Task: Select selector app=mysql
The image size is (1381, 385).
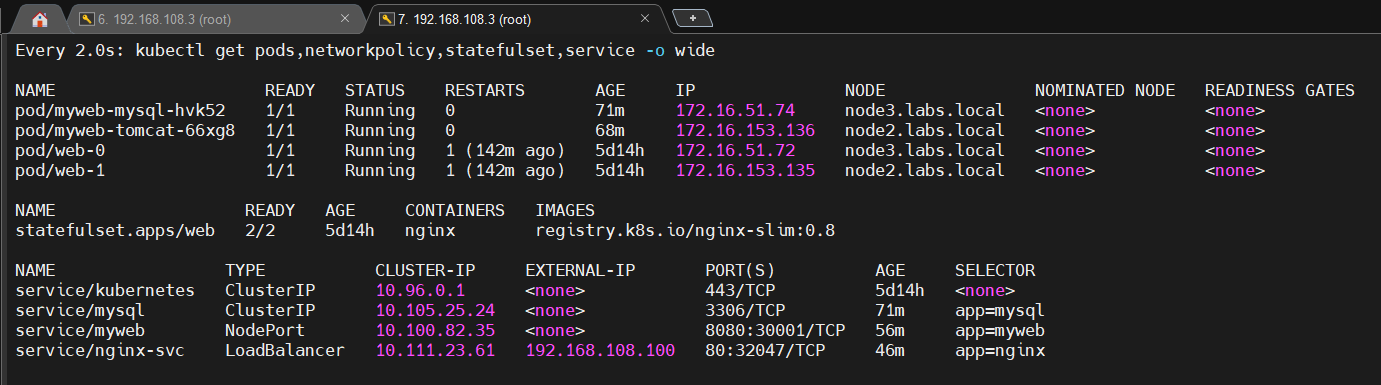Action: point(1000,310)
